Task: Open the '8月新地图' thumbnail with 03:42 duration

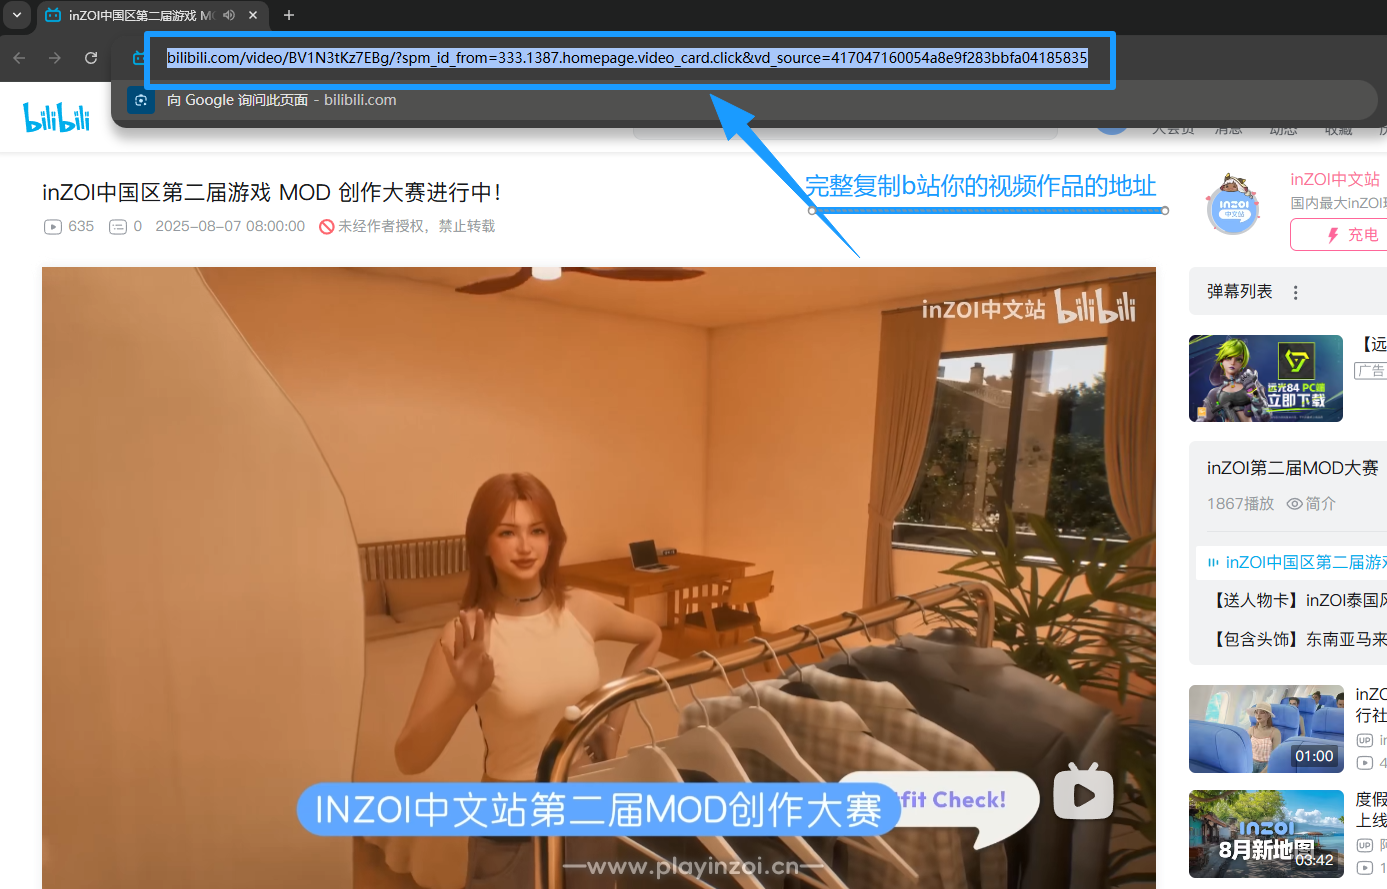Action: tap(1266, 834)
